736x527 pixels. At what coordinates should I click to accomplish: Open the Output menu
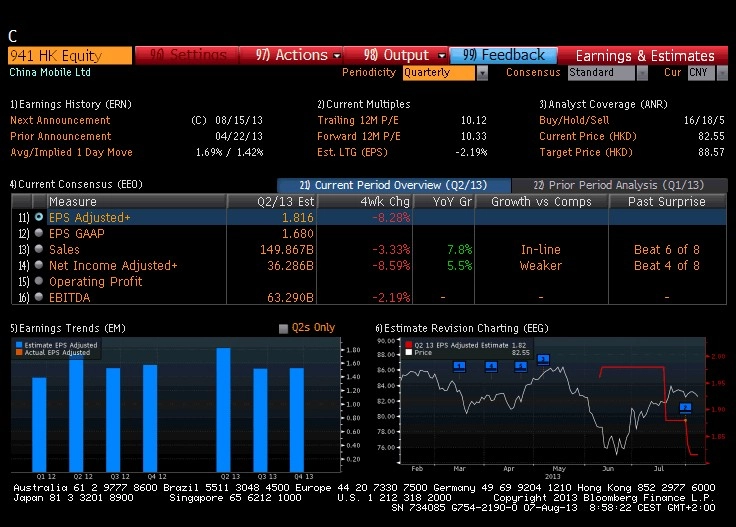point(397,55)
